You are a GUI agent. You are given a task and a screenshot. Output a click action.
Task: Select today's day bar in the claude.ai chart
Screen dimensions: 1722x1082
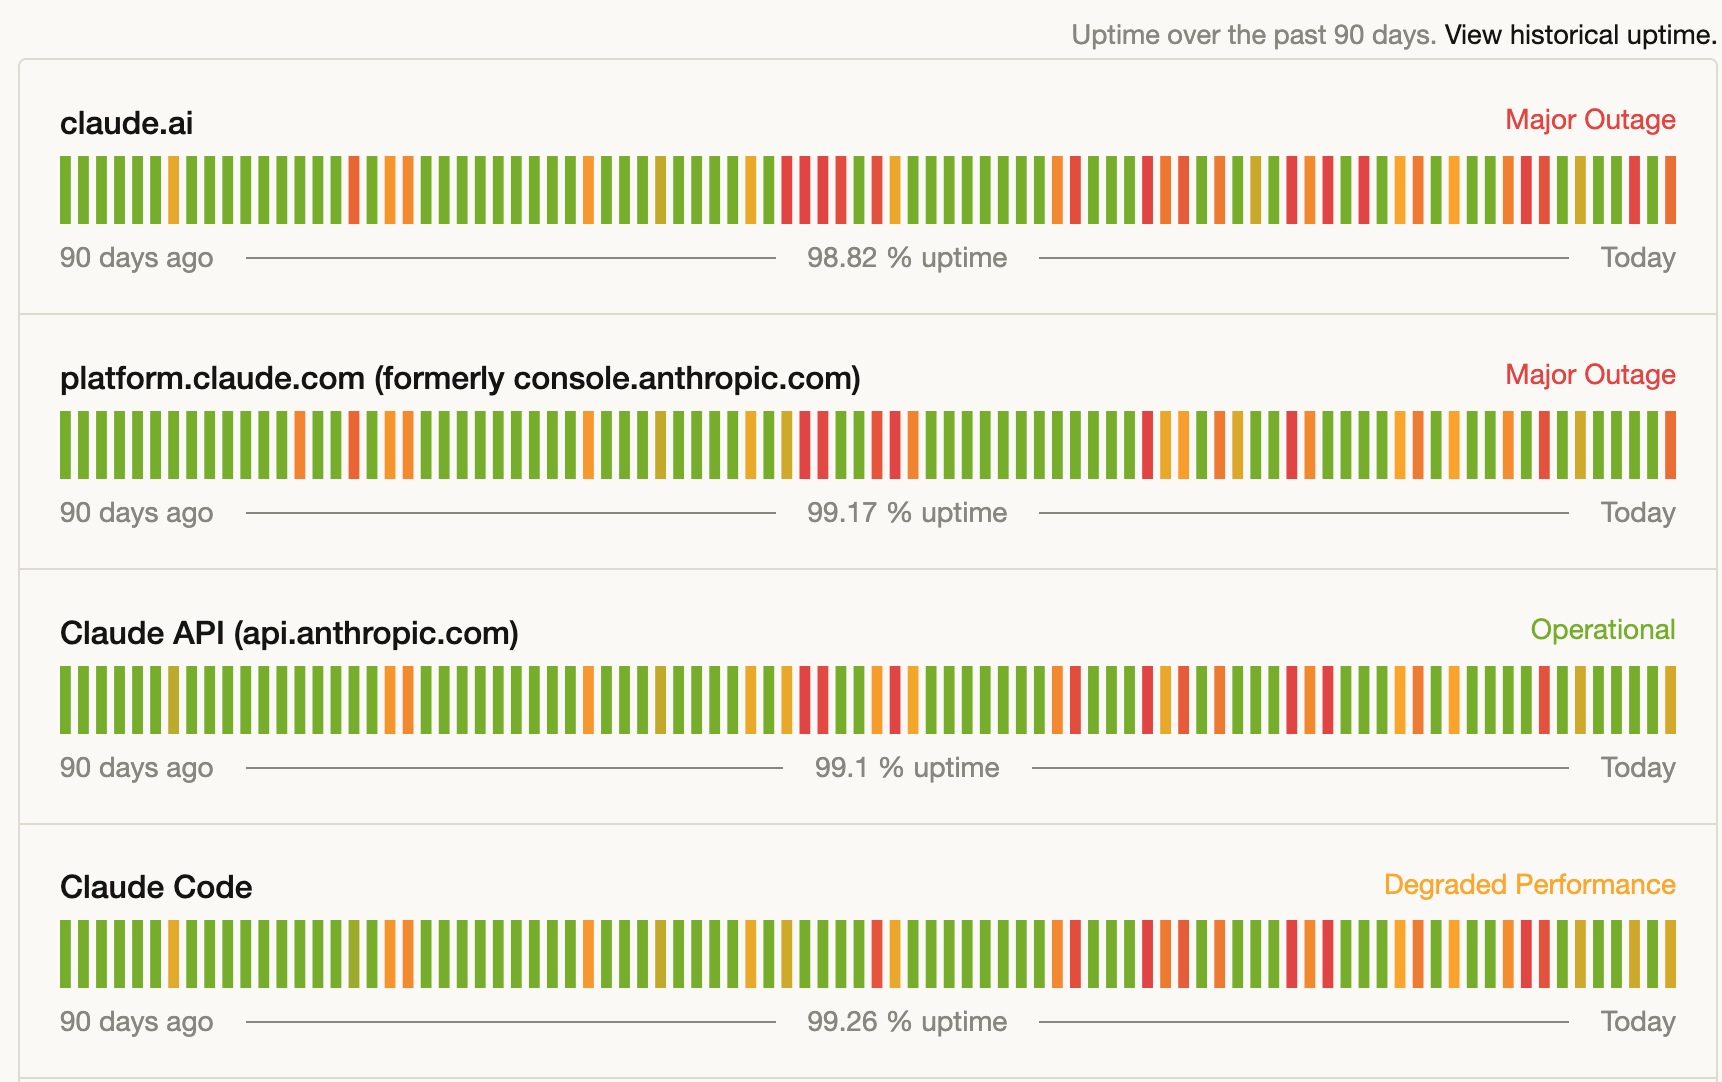pos(1670,190)
